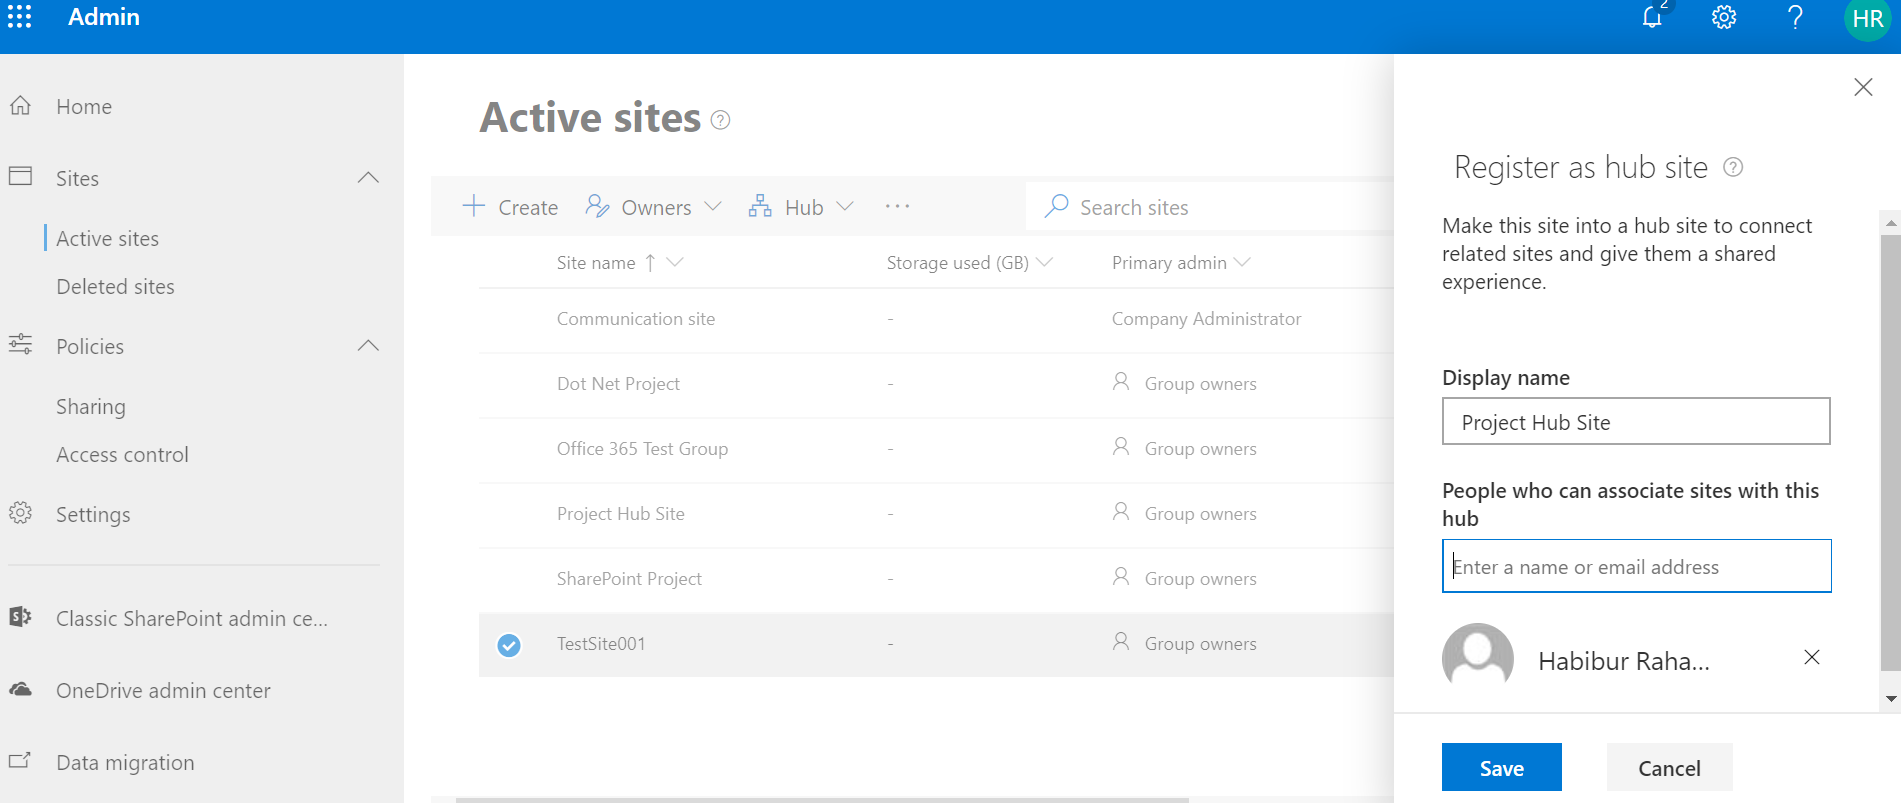
Task: Click the help question mark in header
Action: pyautogui.click(x=1795, y=17)
